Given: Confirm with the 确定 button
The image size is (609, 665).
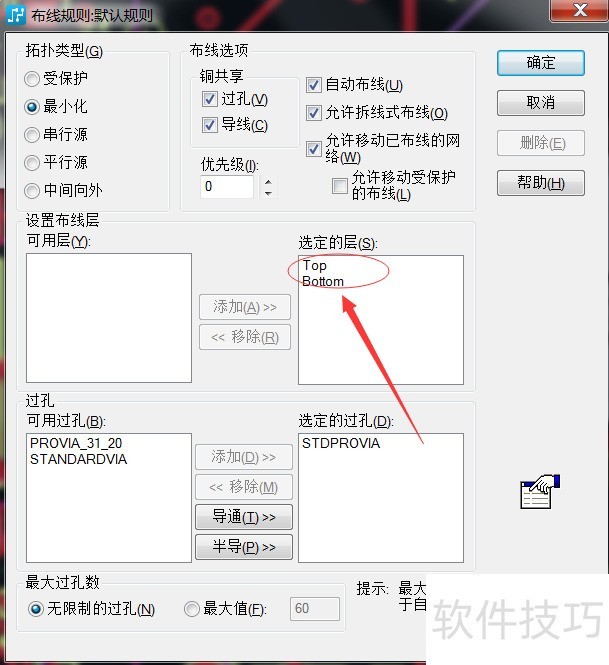Looking at the screenshot, I should tap(541, 63).
